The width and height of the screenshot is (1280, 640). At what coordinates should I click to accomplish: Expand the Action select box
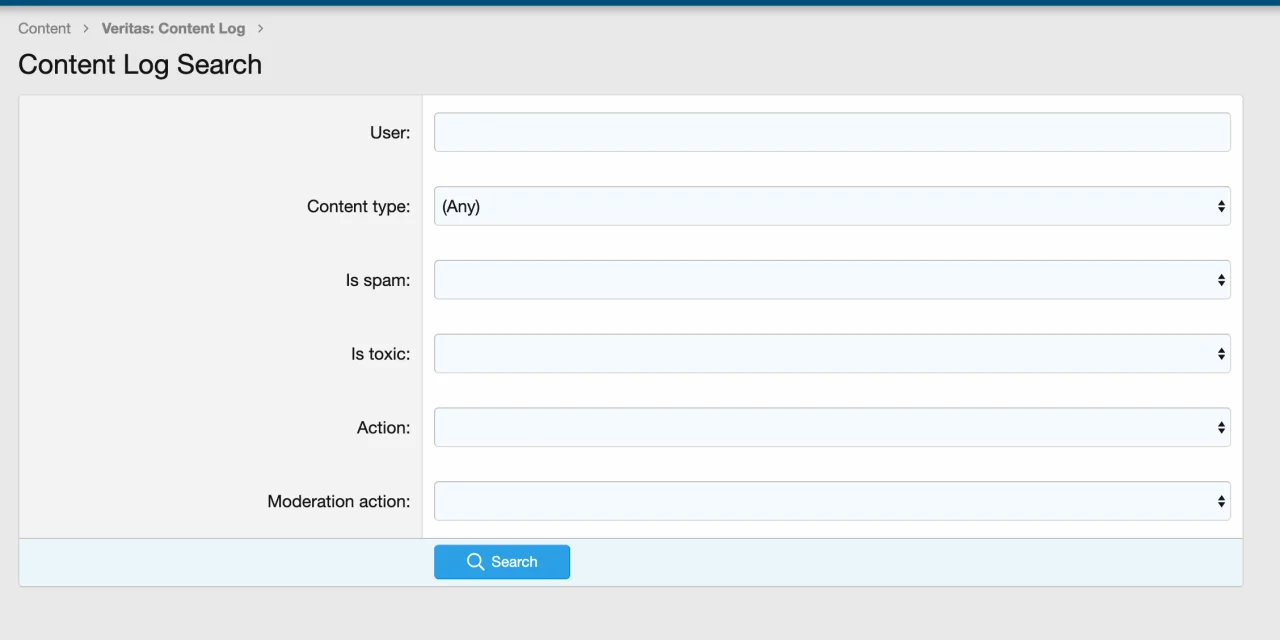[820, 427]
